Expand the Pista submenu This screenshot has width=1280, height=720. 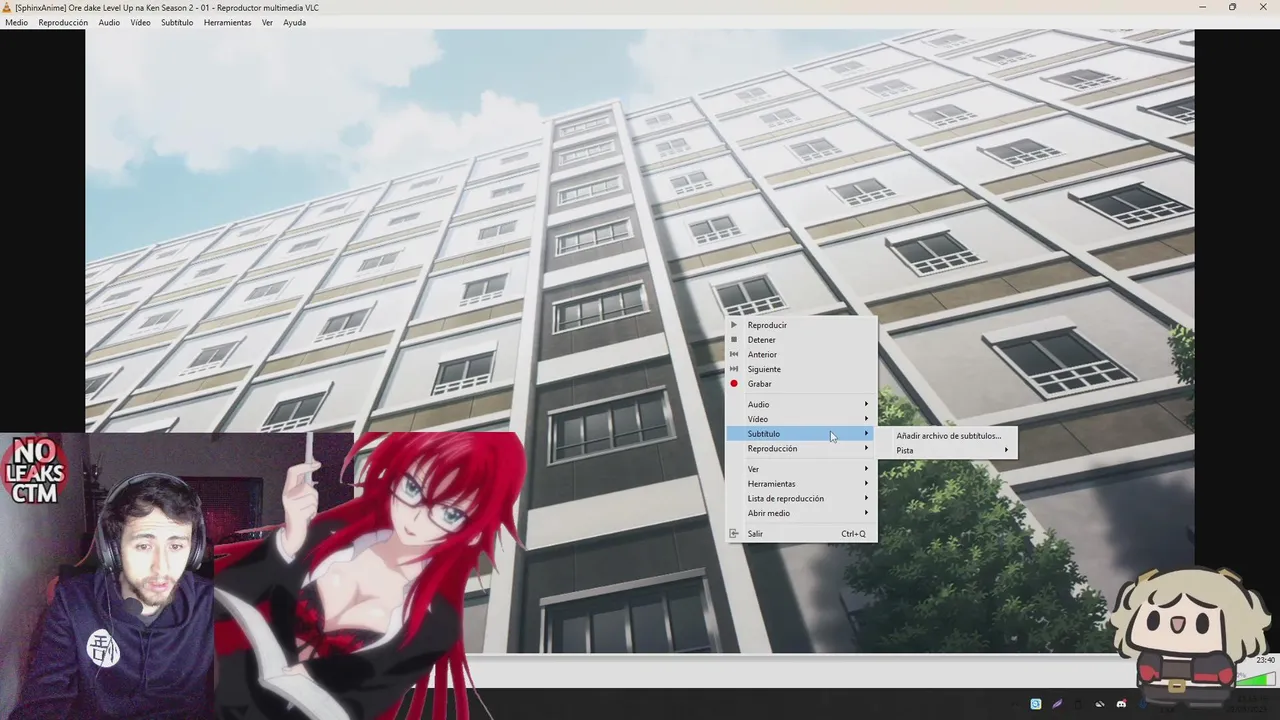[x=948, y=450]
